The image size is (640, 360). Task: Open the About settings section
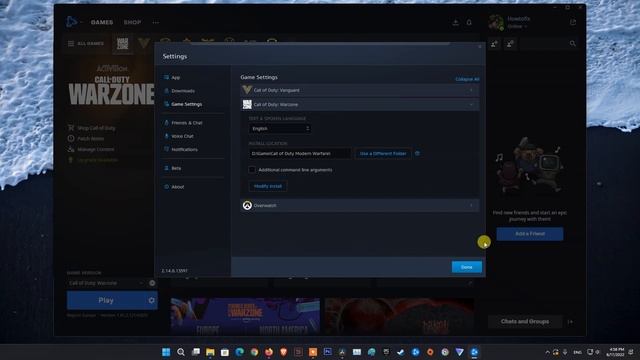178,187
